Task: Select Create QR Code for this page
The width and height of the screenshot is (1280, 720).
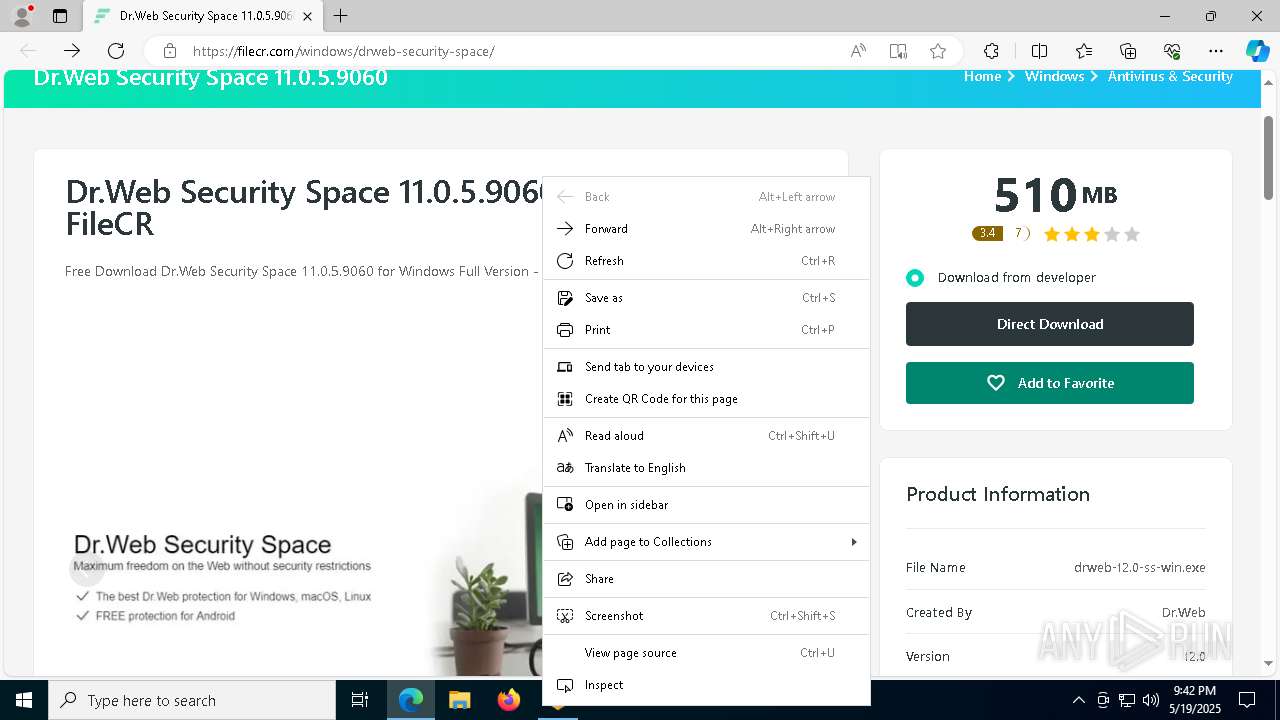Action: click(706, 399)
